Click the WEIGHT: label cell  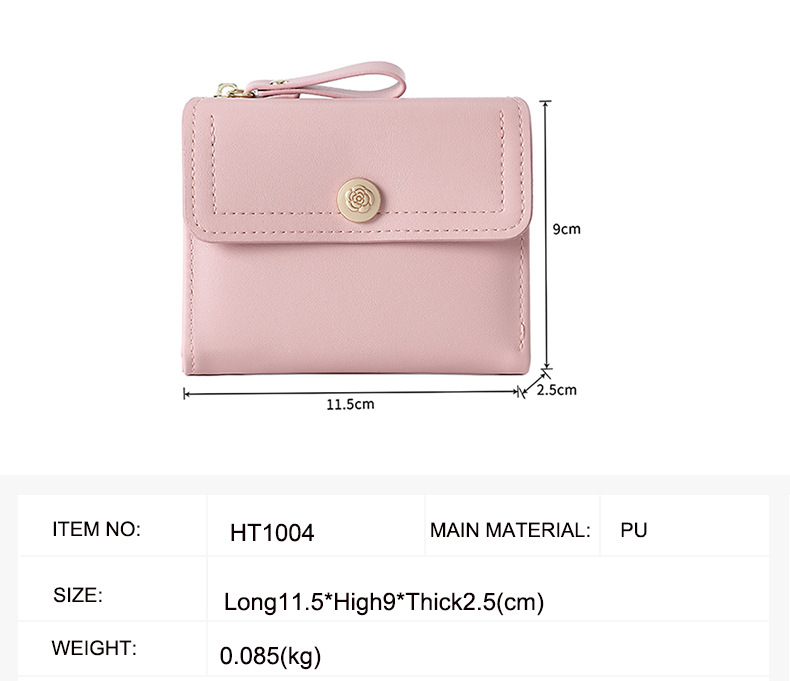[x=112, y=648]
